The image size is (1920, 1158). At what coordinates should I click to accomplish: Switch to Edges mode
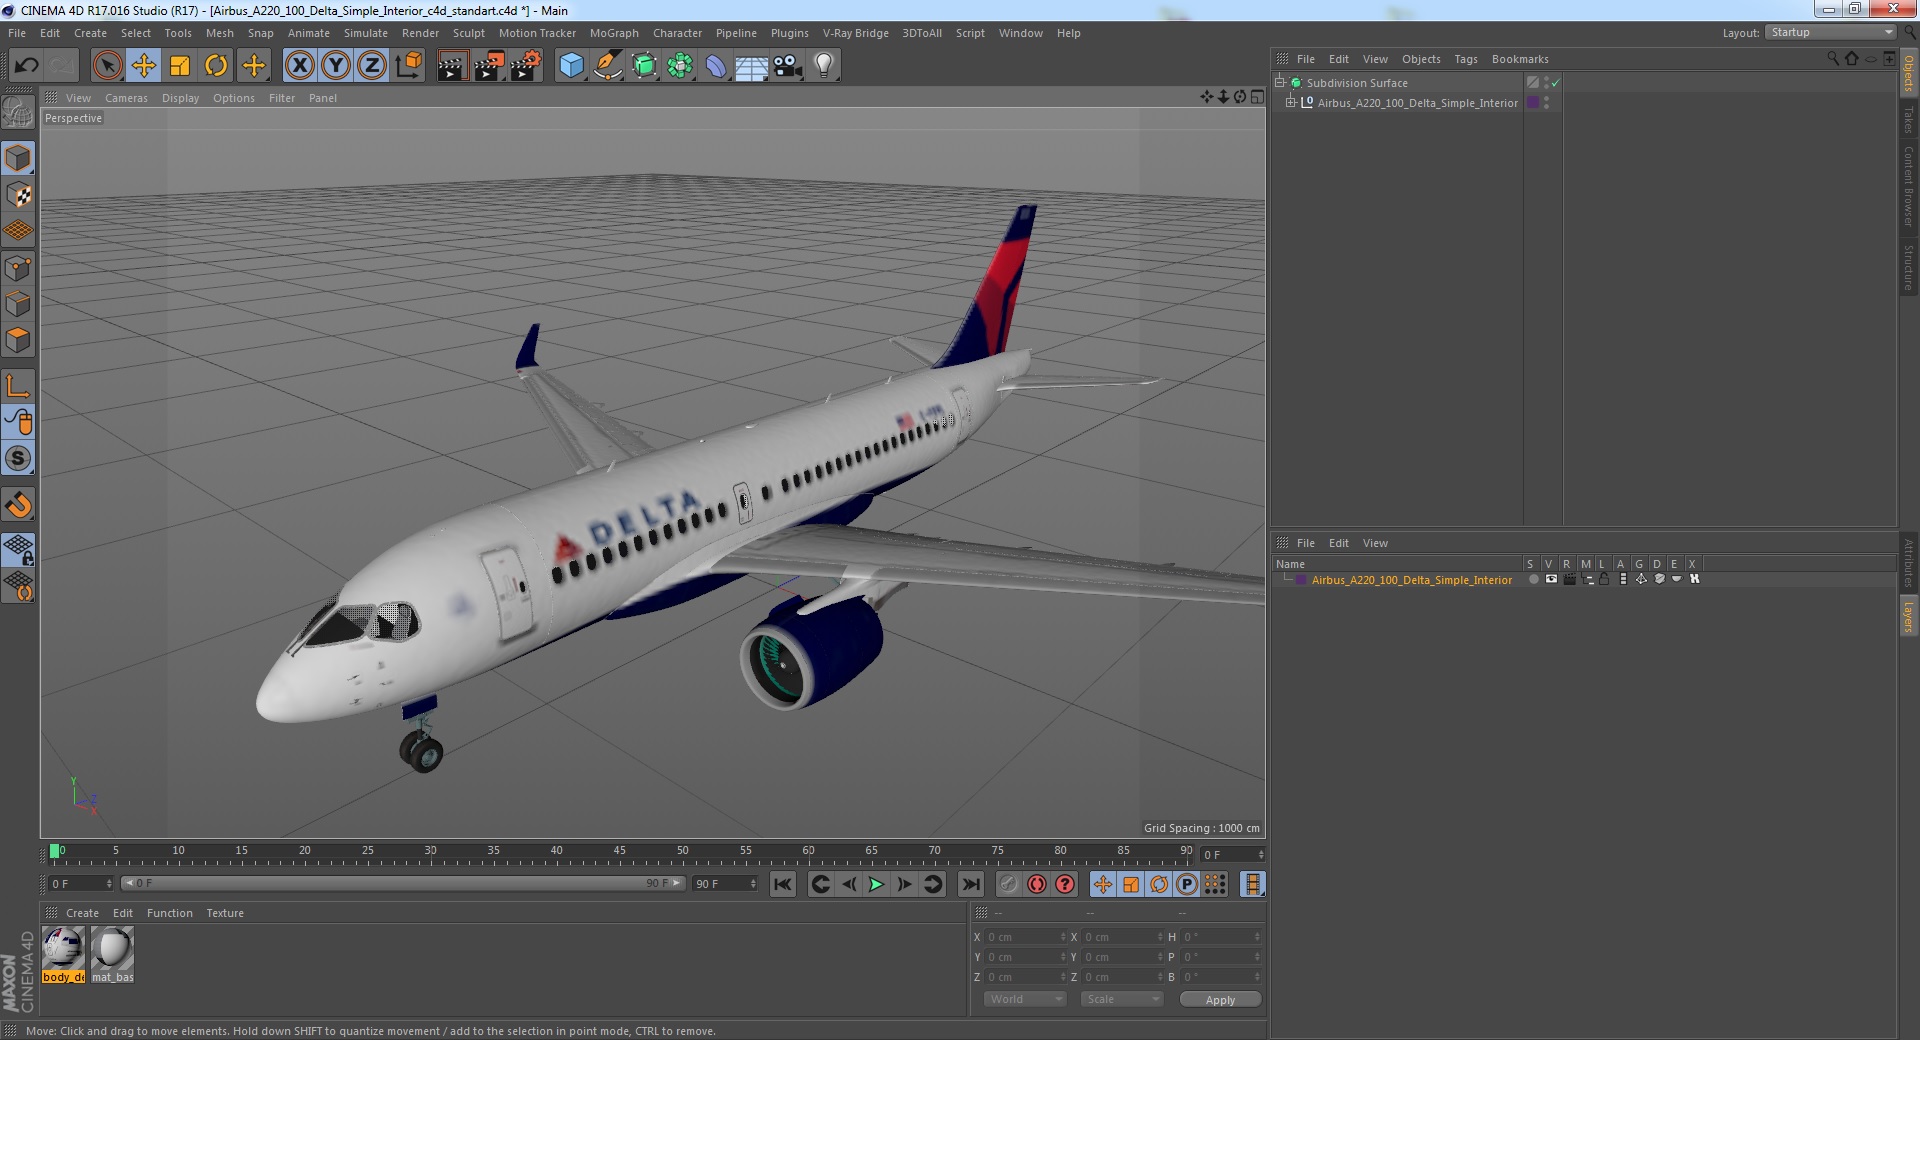(18, 304)
